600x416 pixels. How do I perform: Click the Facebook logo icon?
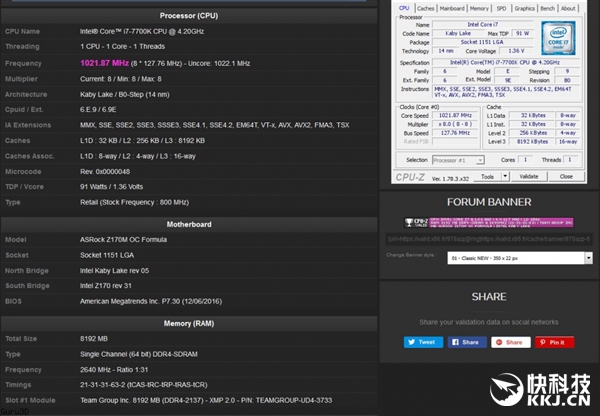455,342
